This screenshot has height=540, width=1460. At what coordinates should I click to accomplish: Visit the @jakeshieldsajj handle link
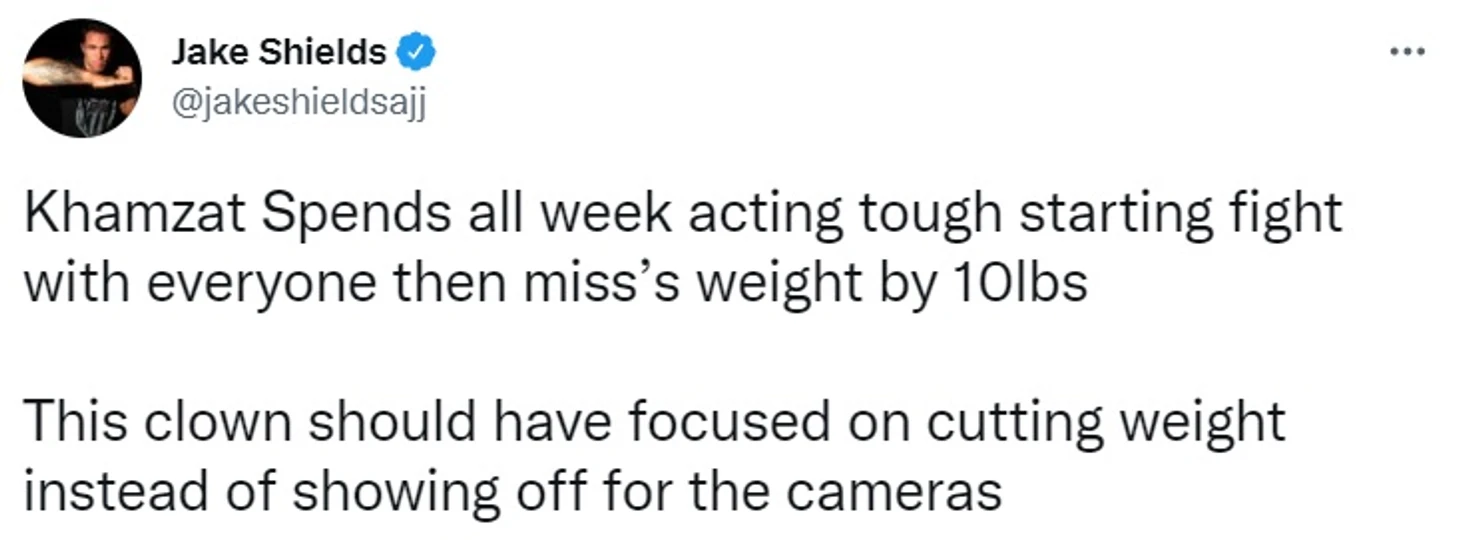[298, 103]
